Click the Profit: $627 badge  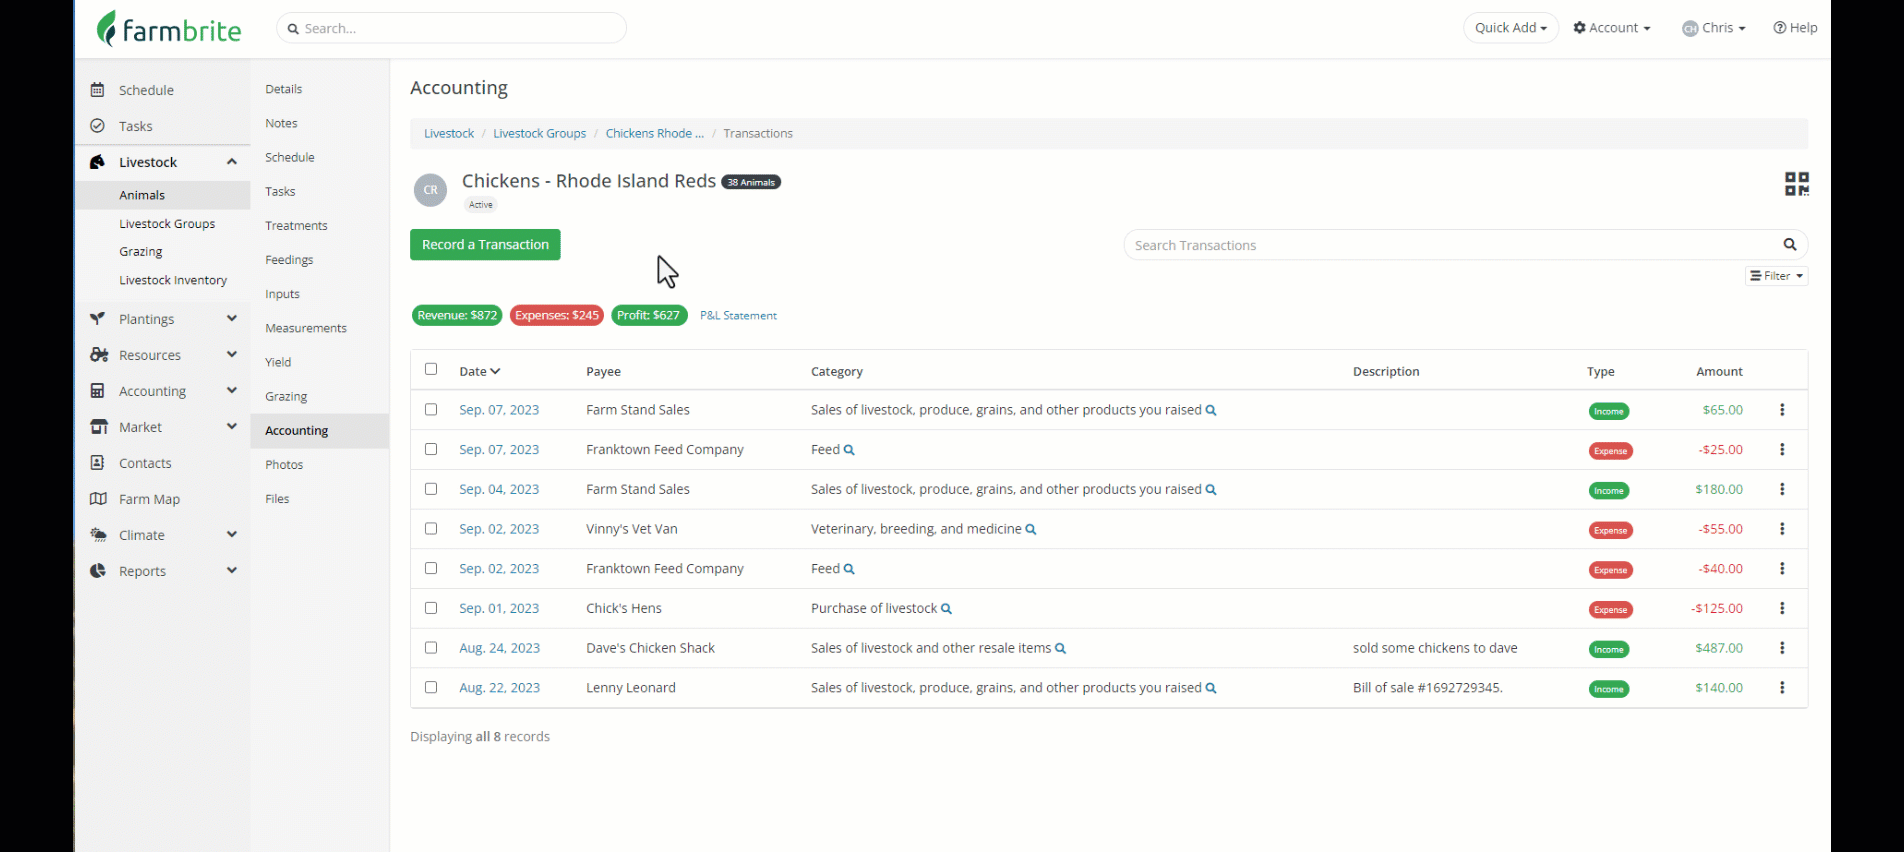(649, 316)
